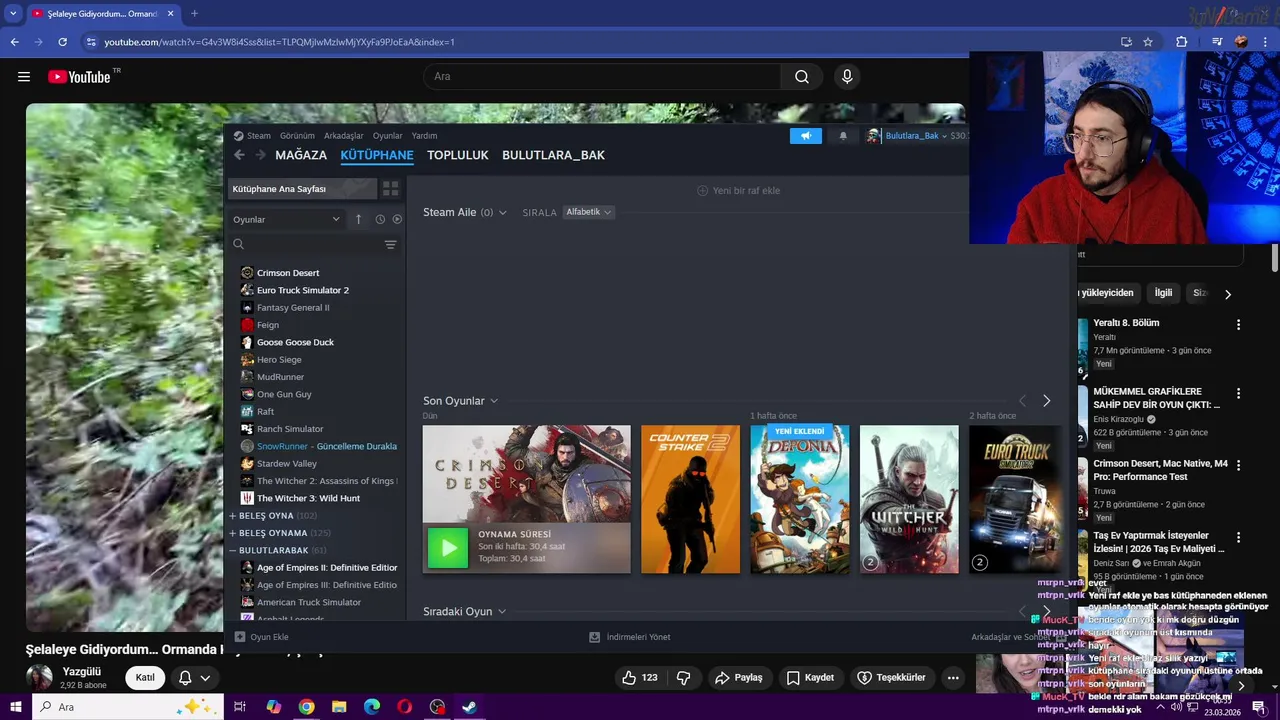Screen dimensions: 1280x720
Task: Open Arkadaşlar menu
Action: point(343,136)
